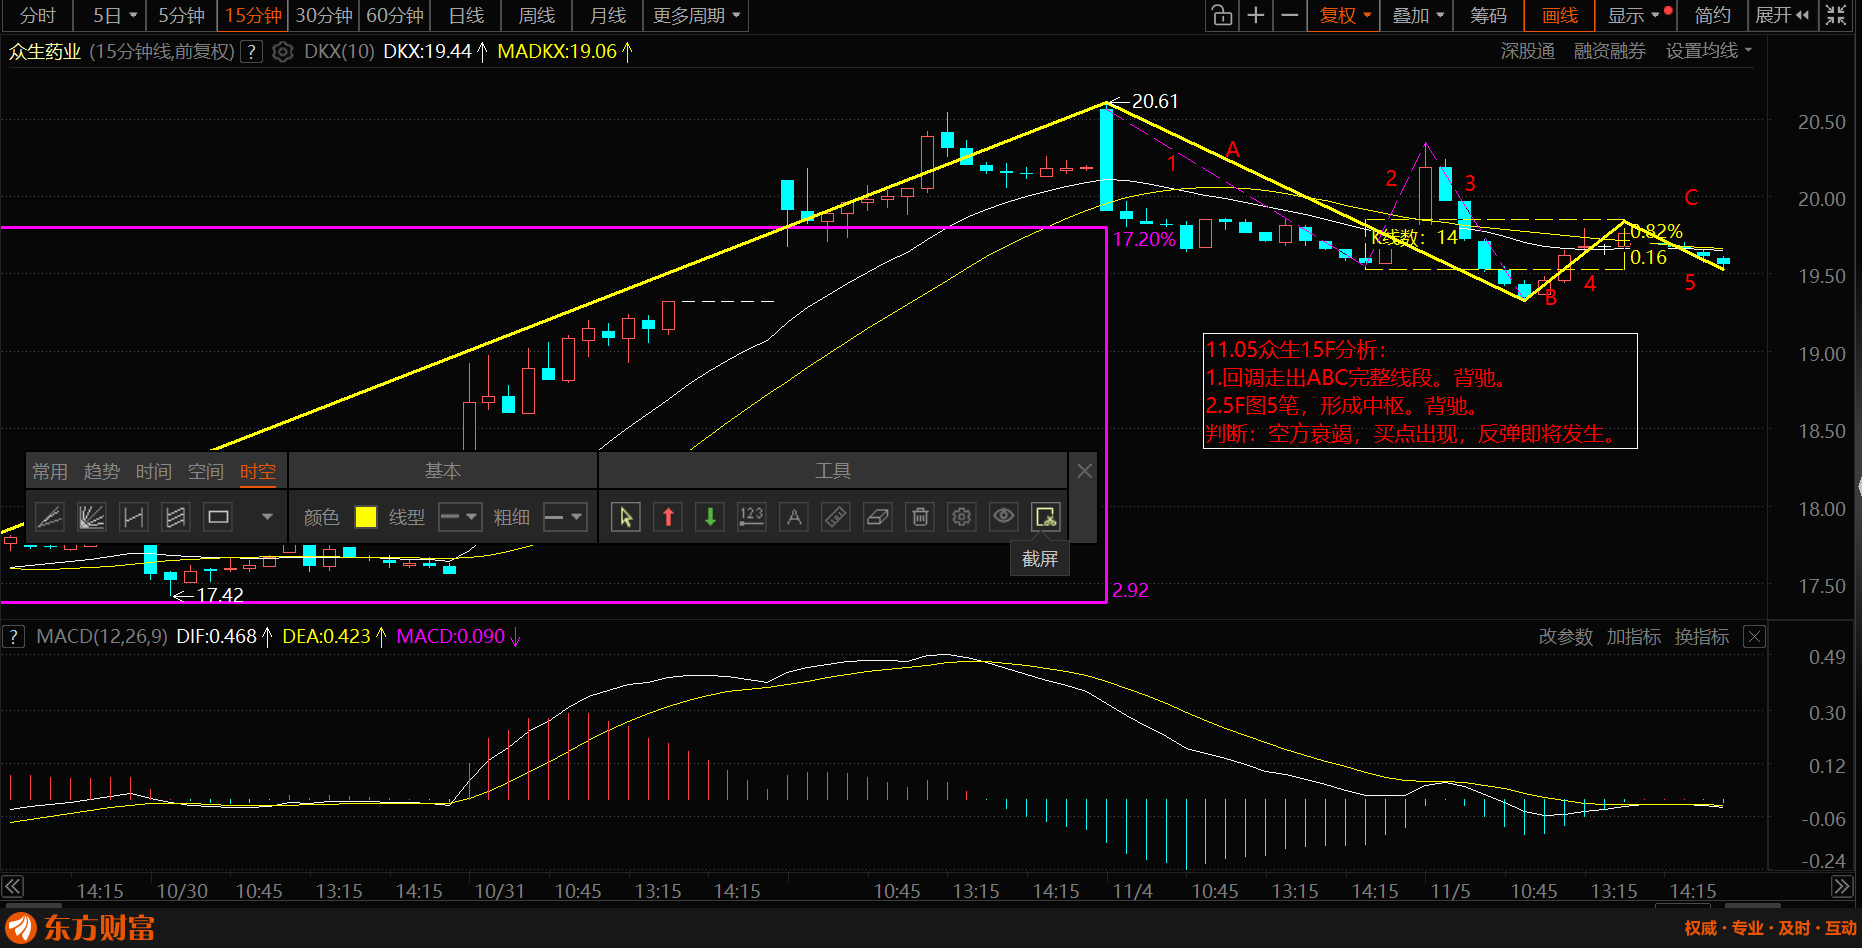Activate the pointer selection tool

pos(626,517)
